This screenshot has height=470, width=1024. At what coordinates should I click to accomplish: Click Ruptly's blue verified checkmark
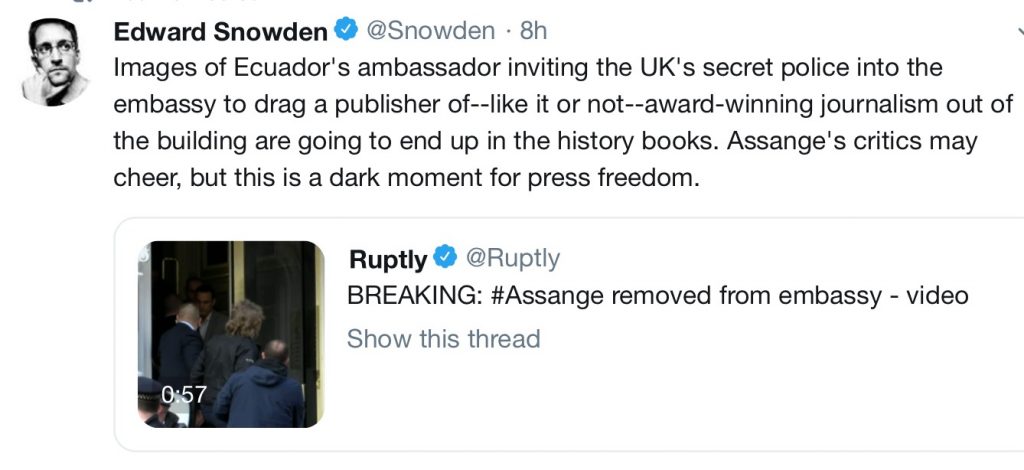[x=445, y=258]
